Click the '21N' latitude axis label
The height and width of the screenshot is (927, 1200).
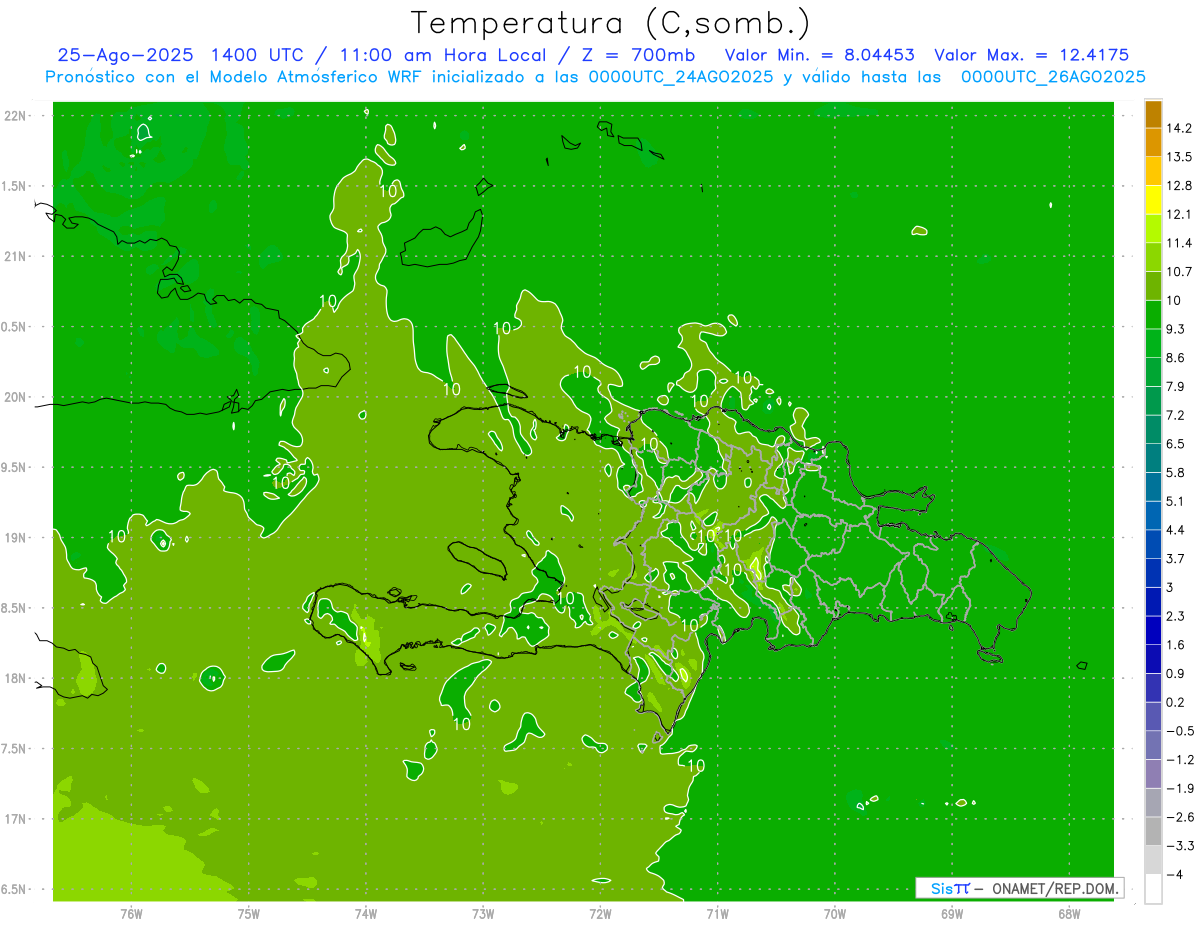point(15,256)
